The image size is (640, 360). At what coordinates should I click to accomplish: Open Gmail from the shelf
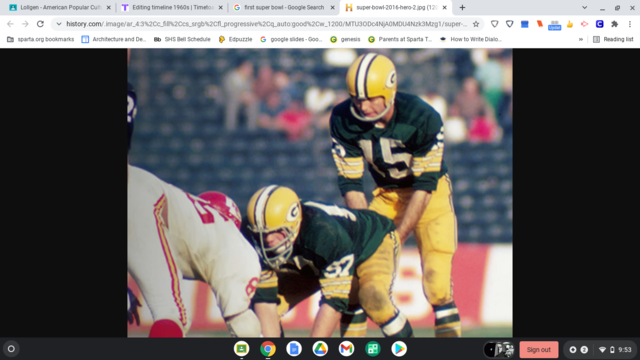click(346, 349)
